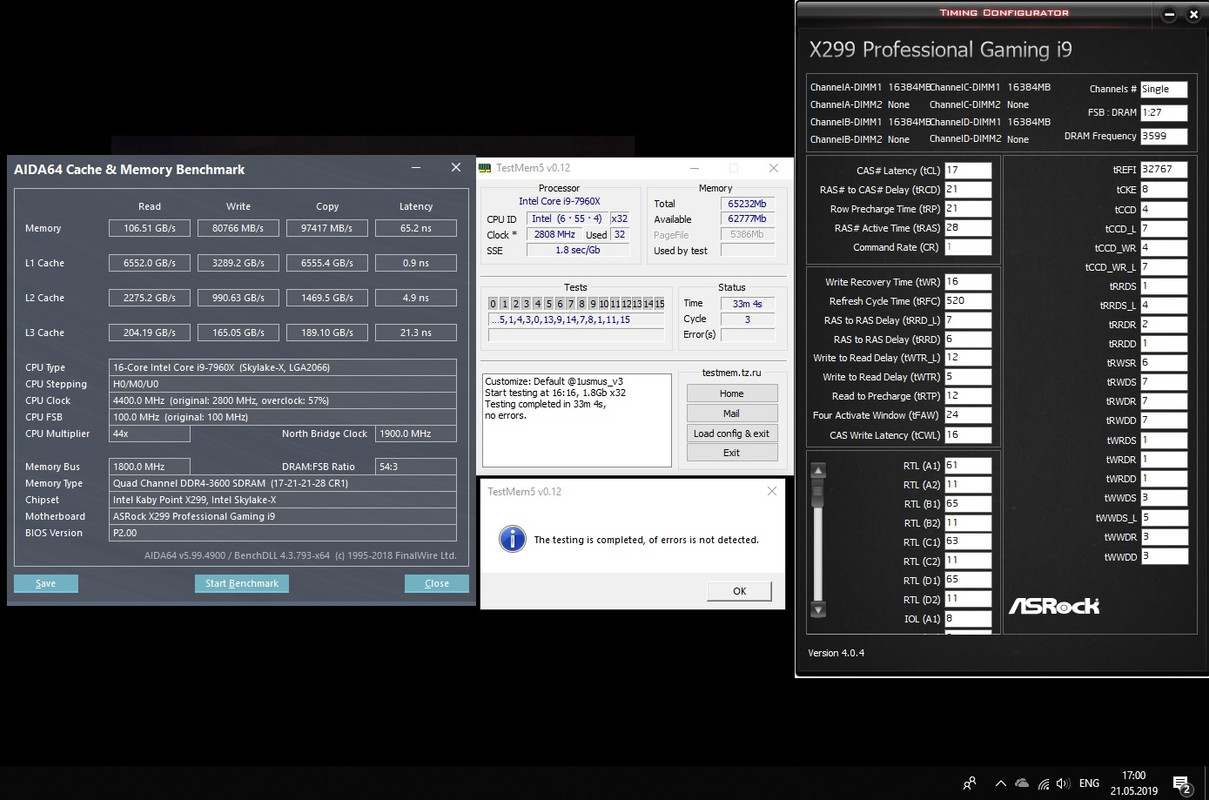1209x800 pixels.
Task: Click the testmem.tz.ru label in TestMem5
Action: 731,372
